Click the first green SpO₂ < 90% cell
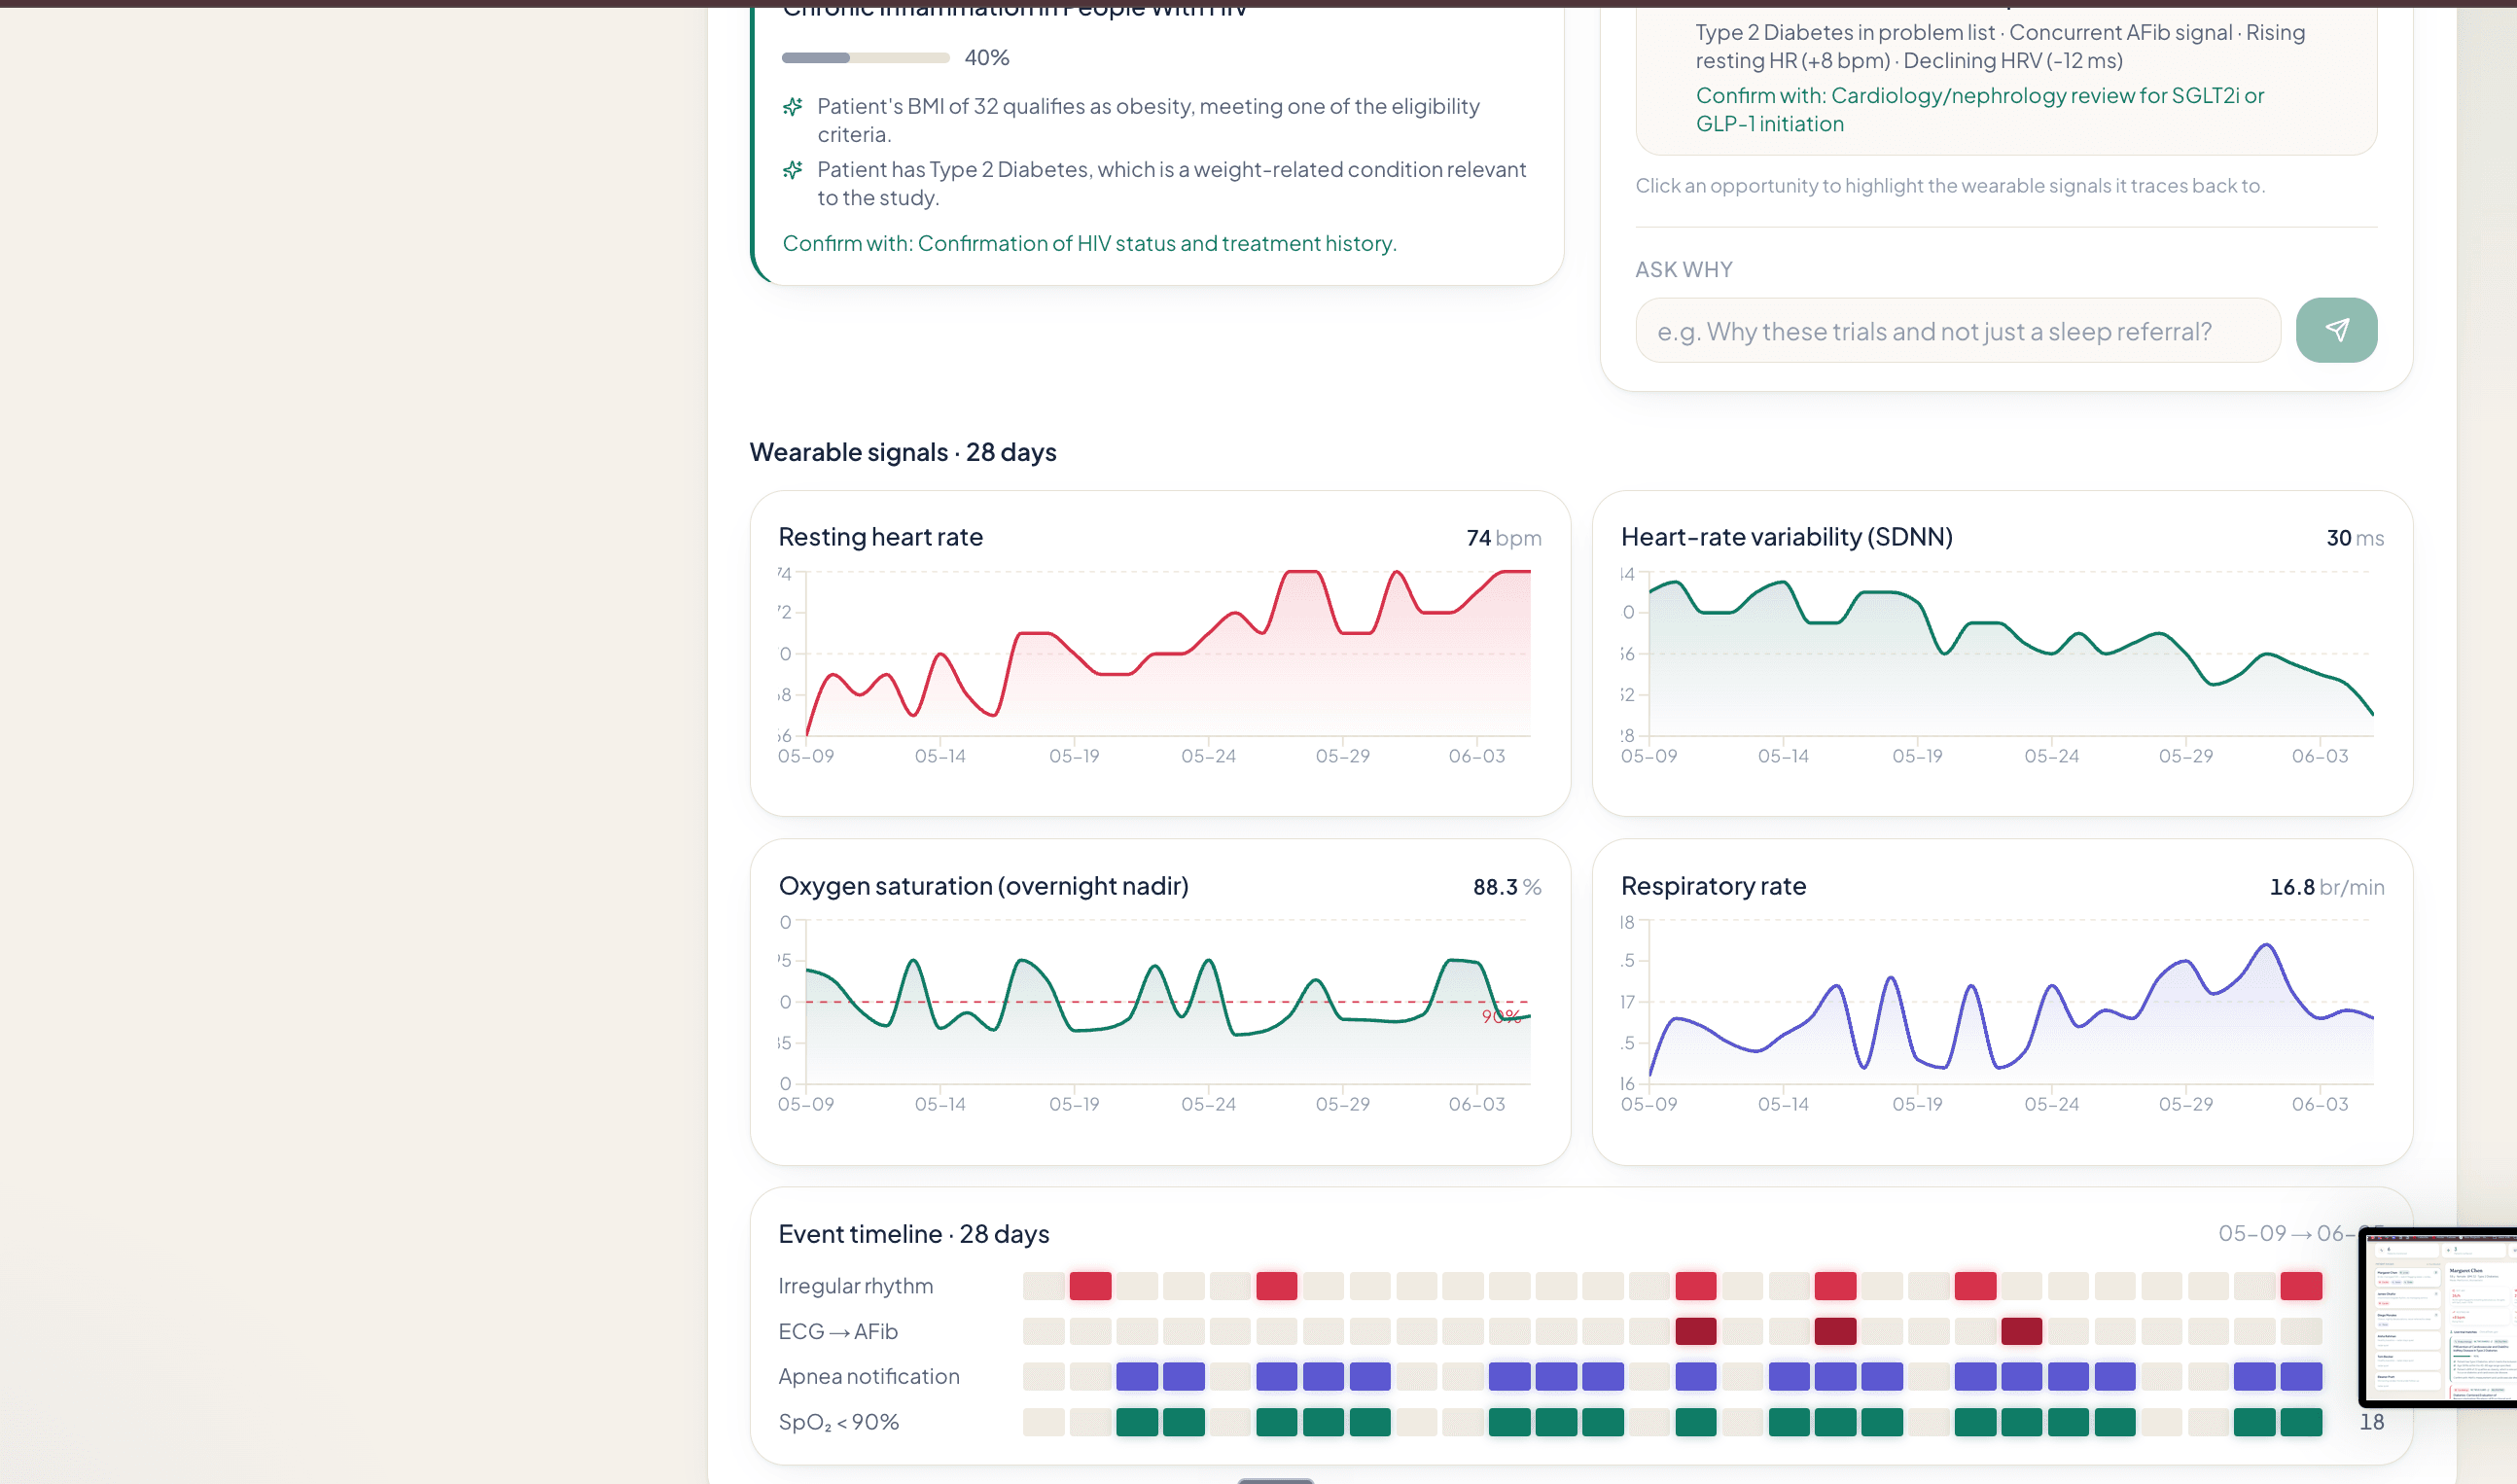The image size is (2517, 1484). pyautogui.click(x=1137, y=1422)
